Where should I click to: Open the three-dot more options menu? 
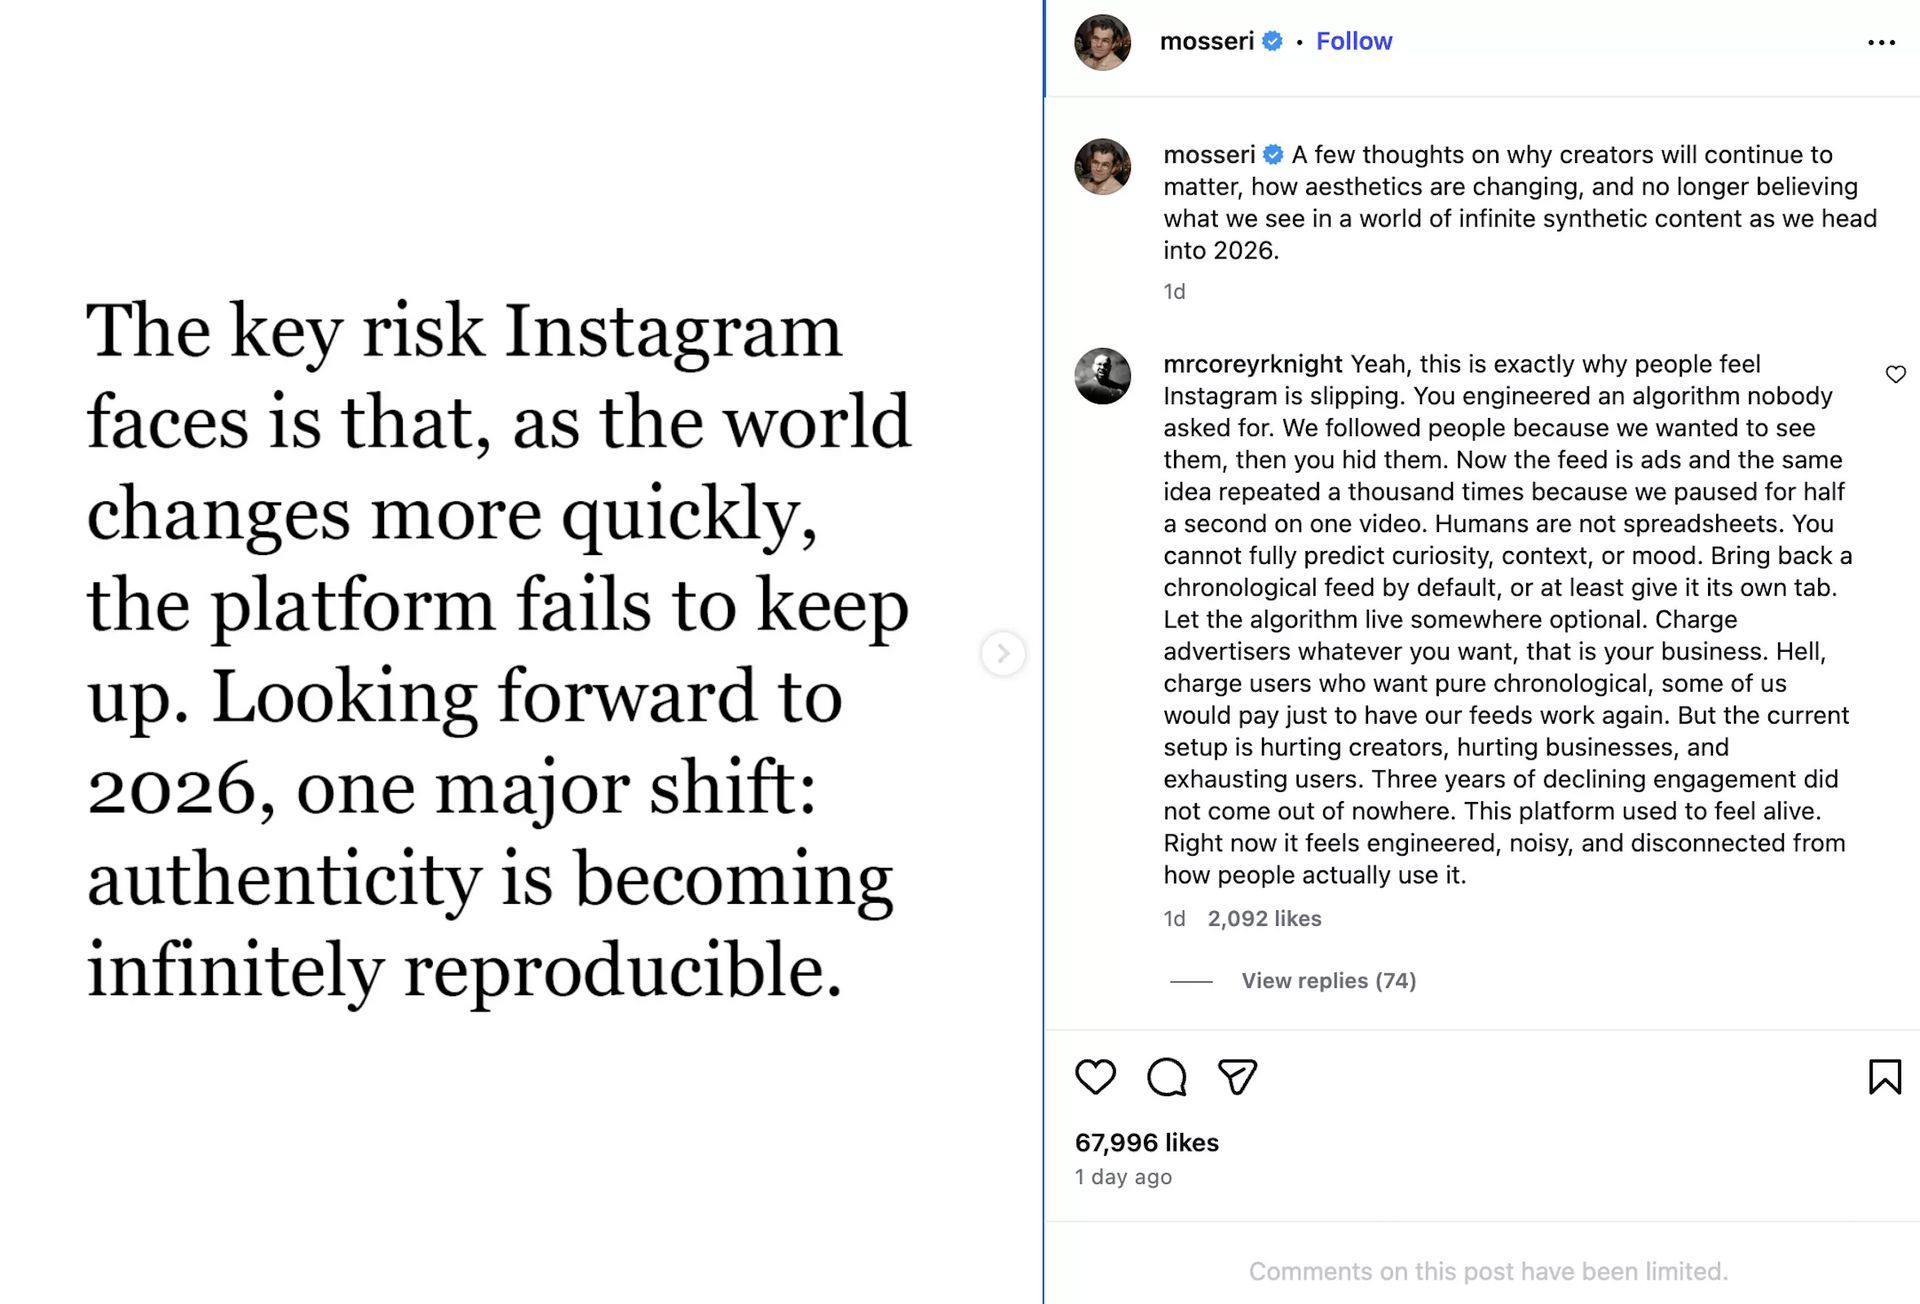pyautogui.click(x=1881, y=43)
